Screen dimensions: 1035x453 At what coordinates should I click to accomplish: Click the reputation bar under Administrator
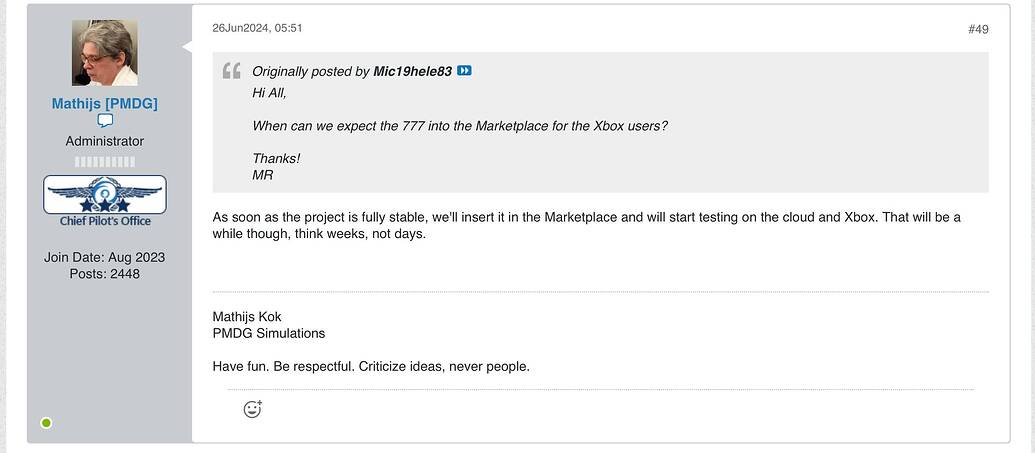tap(105, 161)
